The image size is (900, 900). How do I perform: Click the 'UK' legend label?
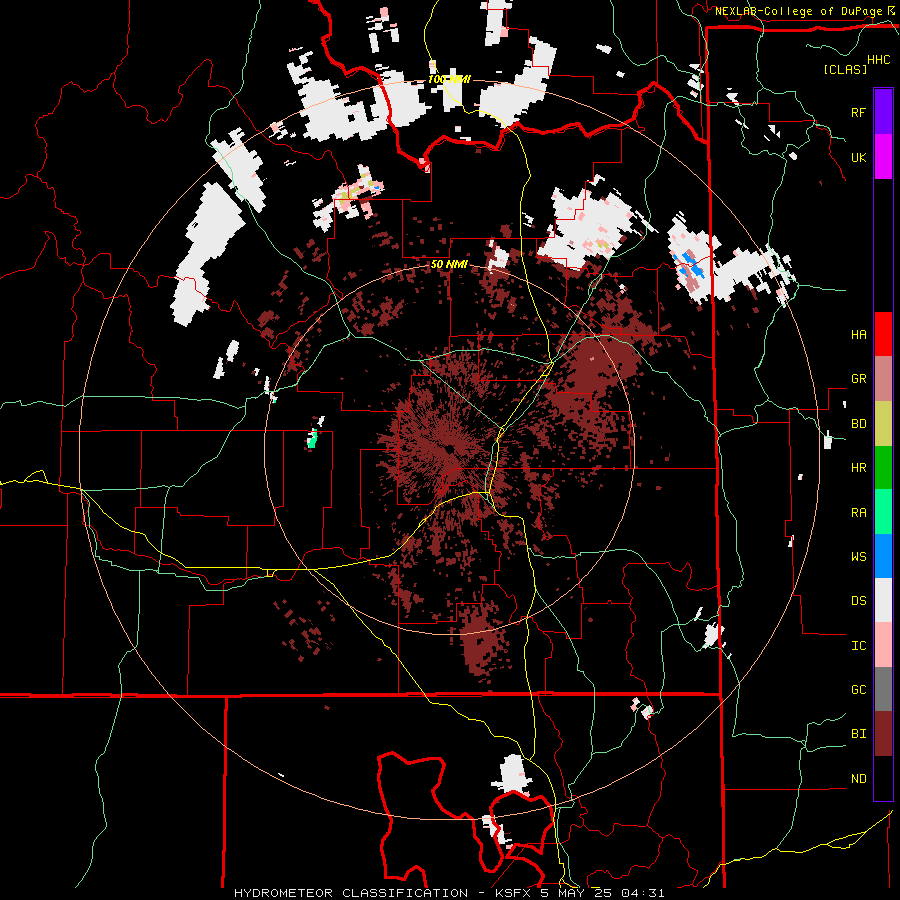coord(858,158)
